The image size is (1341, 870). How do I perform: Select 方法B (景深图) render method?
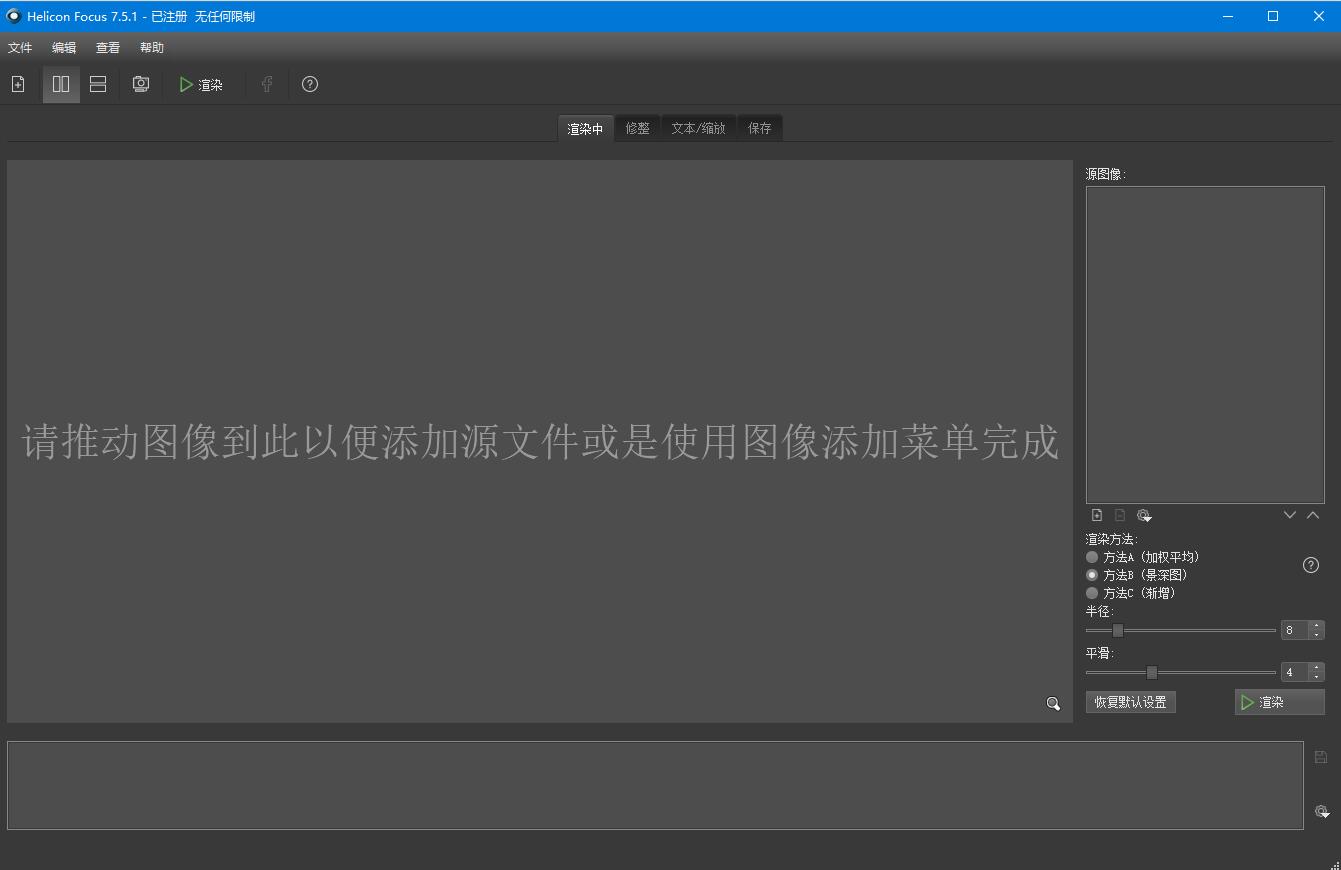tap(1092, 575)
